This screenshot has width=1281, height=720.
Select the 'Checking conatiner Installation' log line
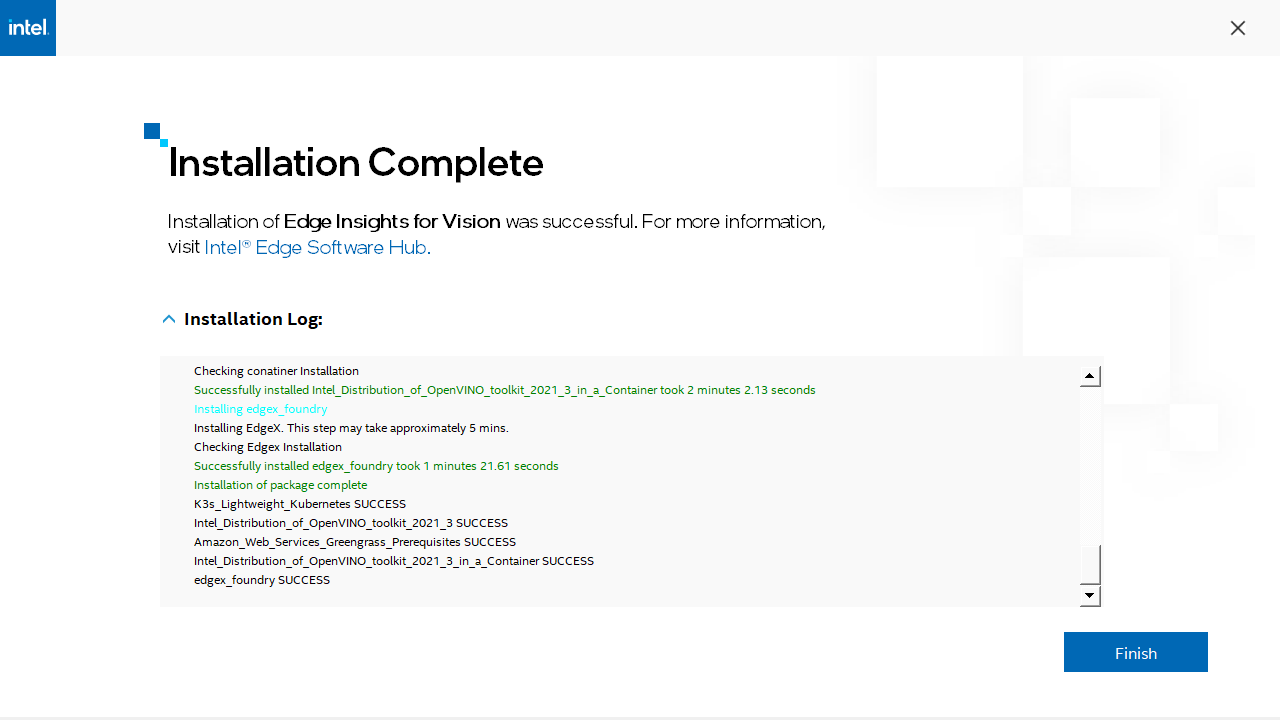(x=276, y=371)
